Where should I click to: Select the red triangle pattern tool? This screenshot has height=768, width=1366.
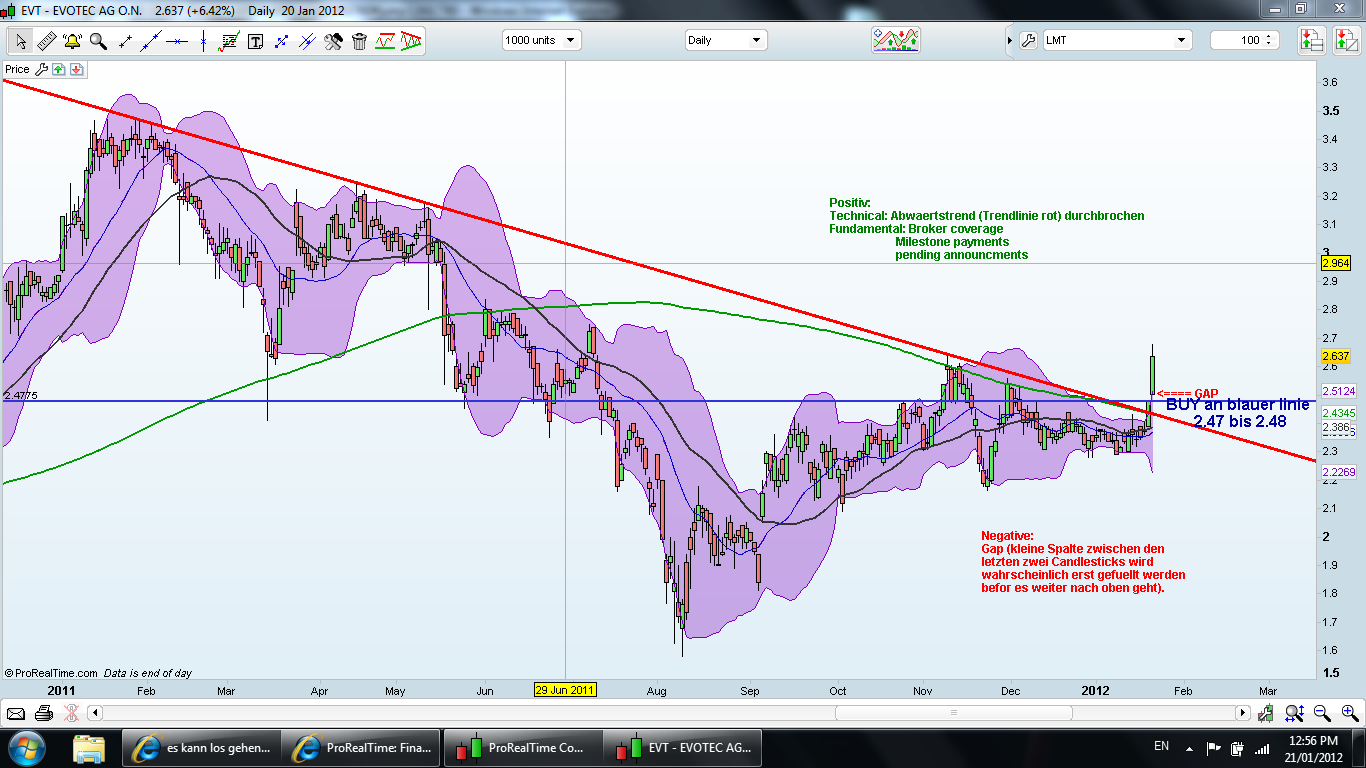coord(411,41)
